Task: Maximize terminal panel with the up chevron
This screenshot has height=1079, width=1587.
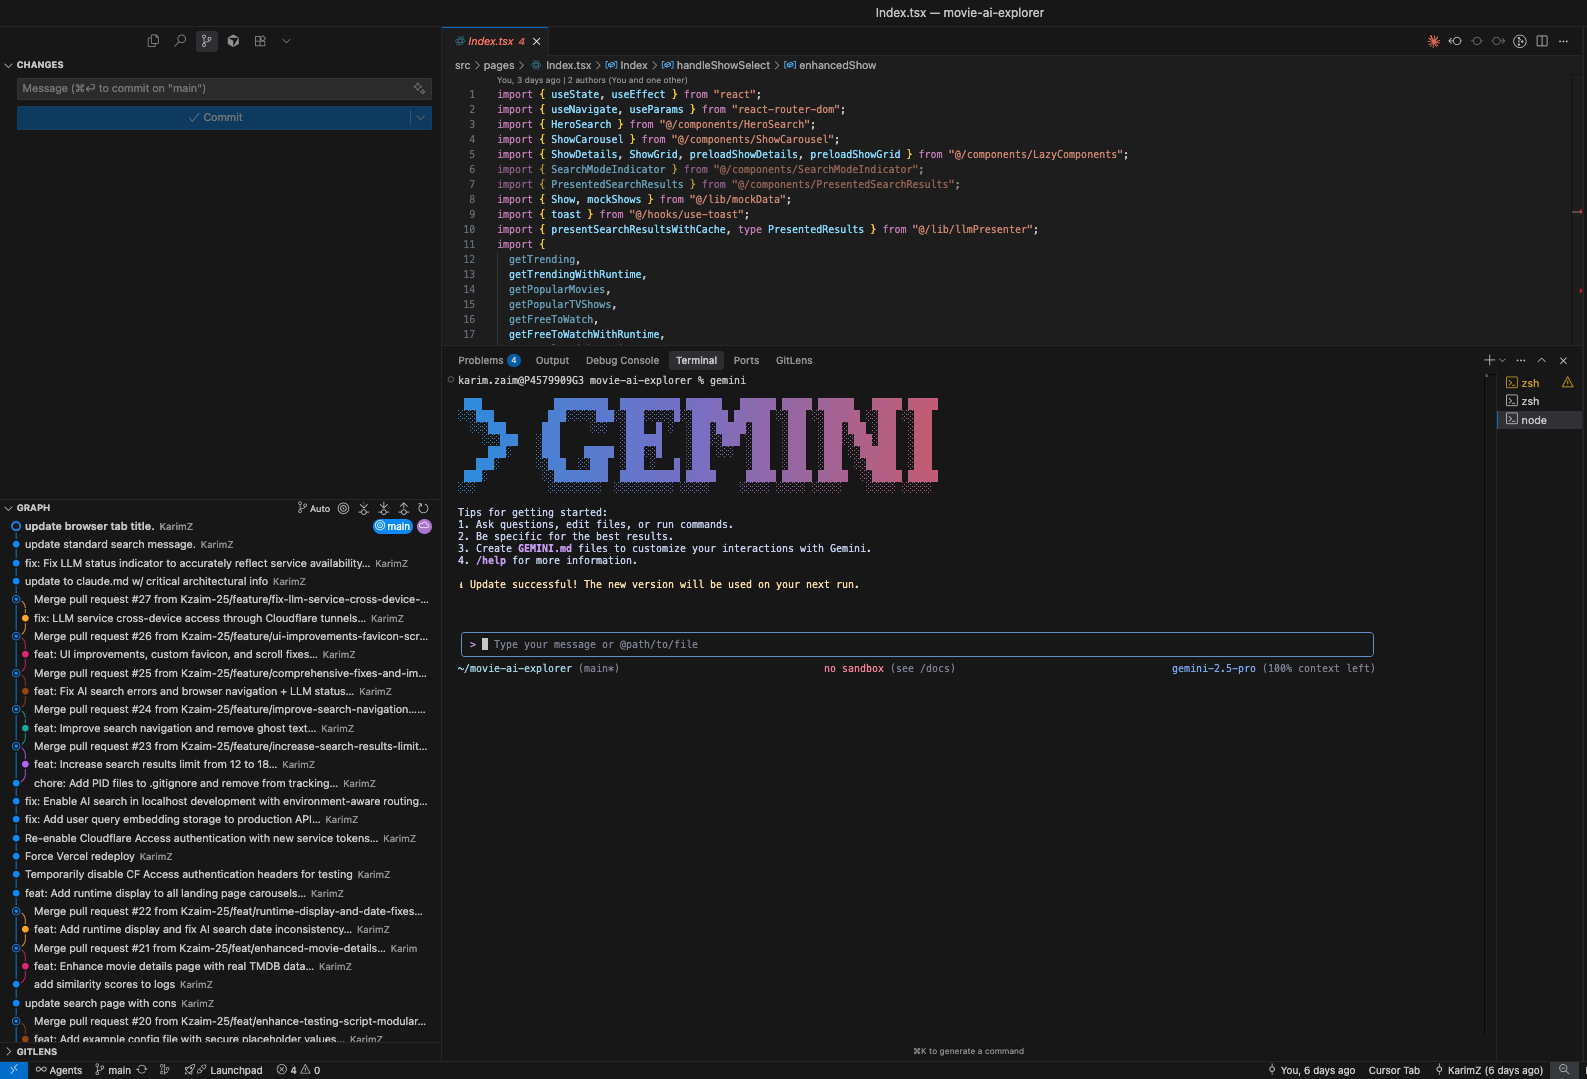Action: pyautogui.click(x=1541, y=360)
